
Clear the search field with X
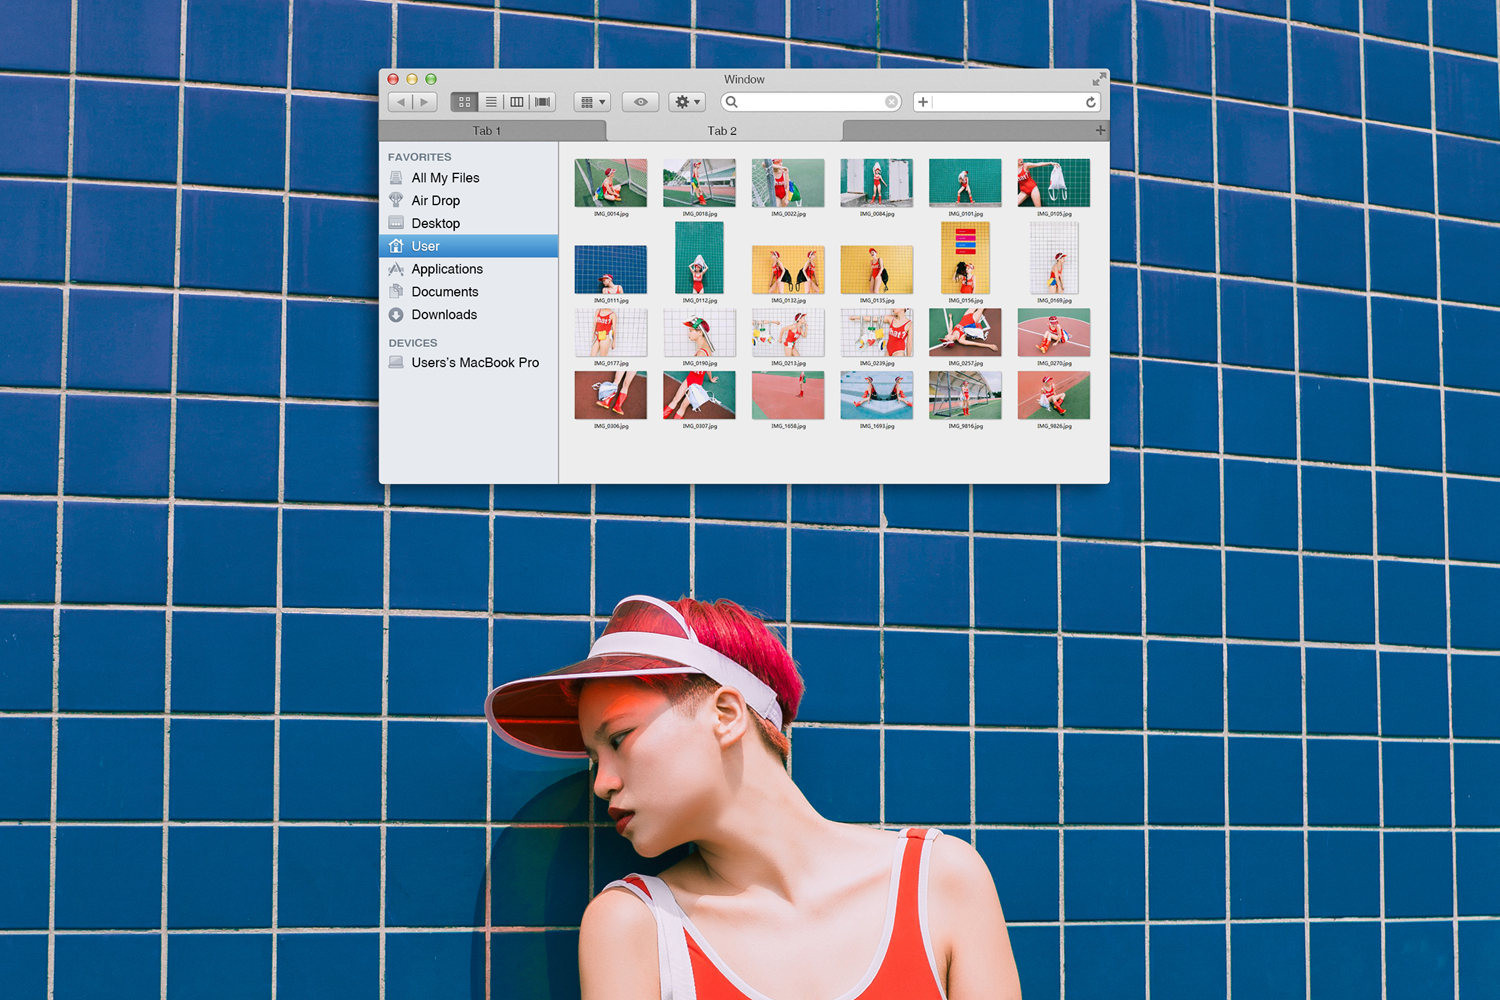[891, 102]
